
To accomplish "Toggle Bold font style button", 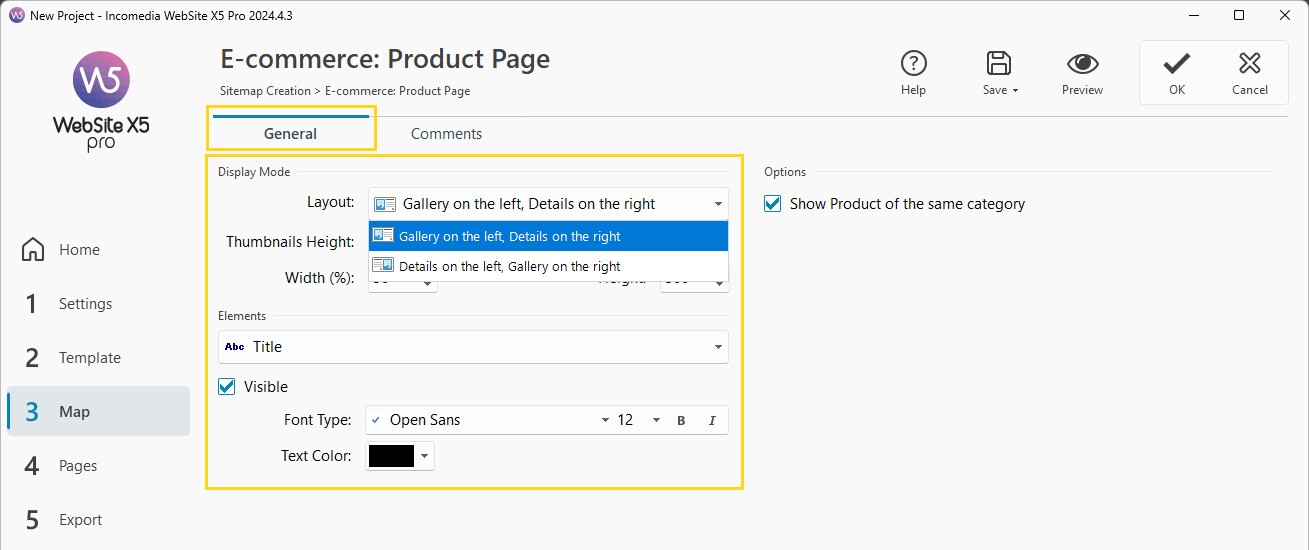I will (x=681, y=421).
